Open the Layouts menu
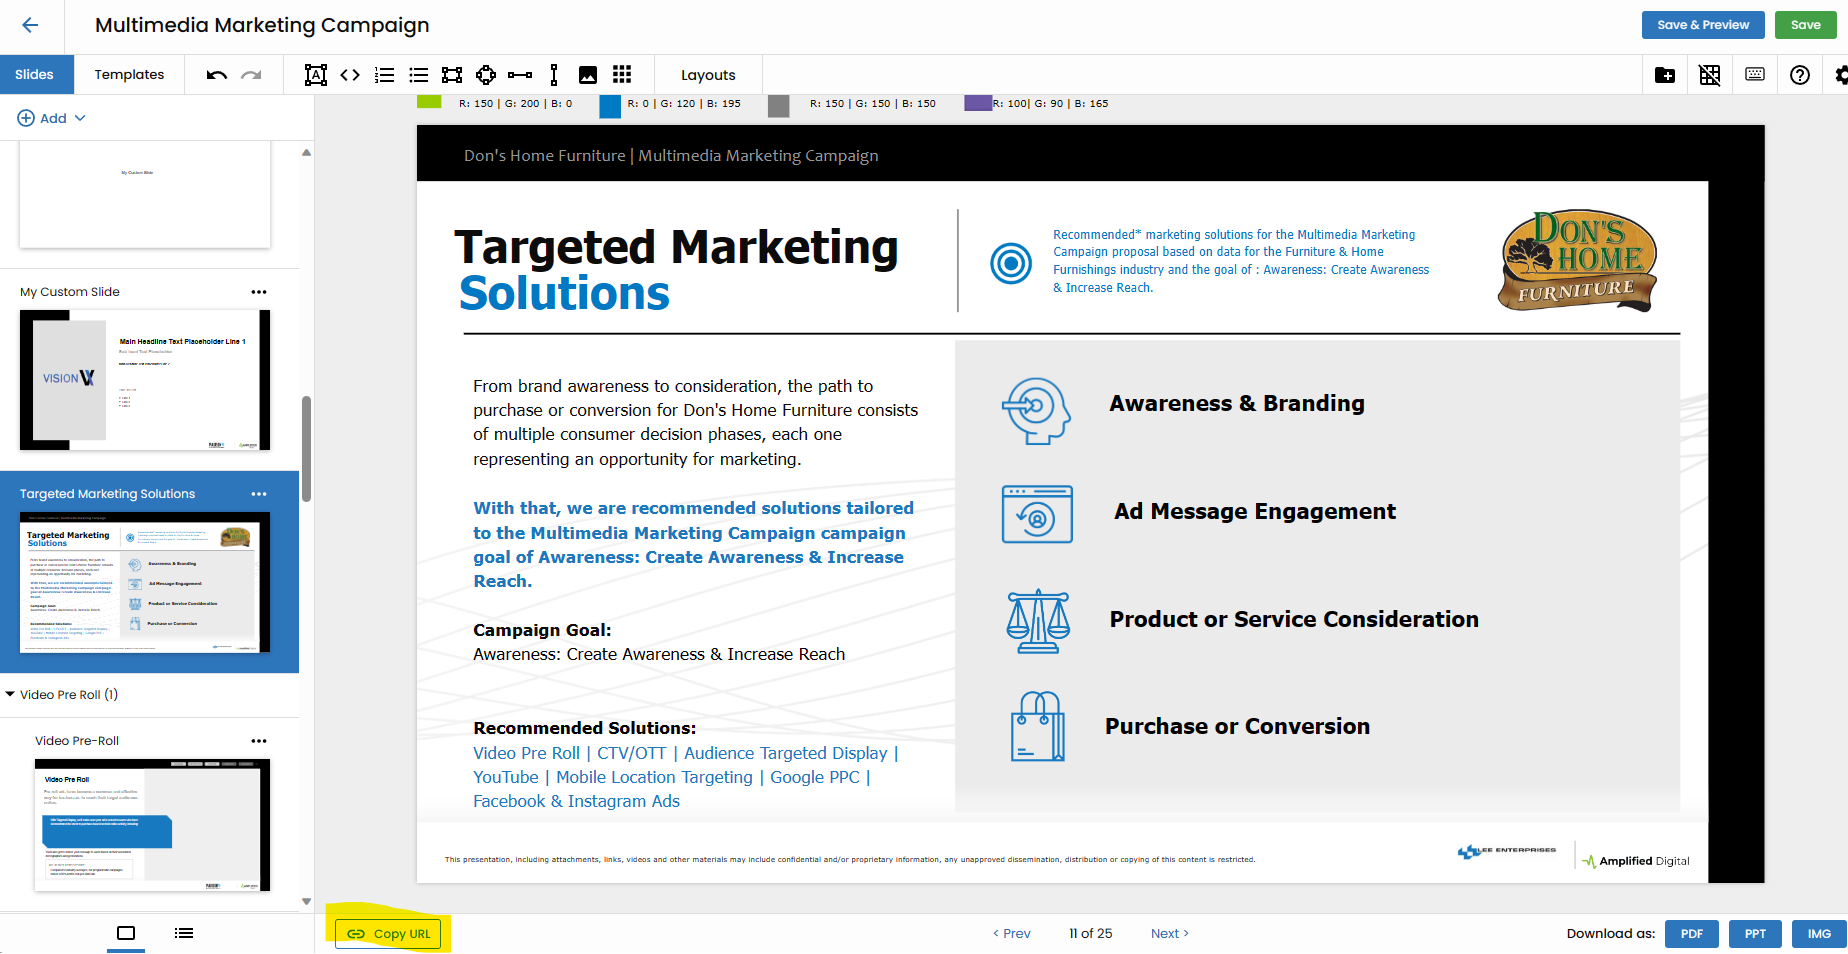 click(x=708, y=75)
